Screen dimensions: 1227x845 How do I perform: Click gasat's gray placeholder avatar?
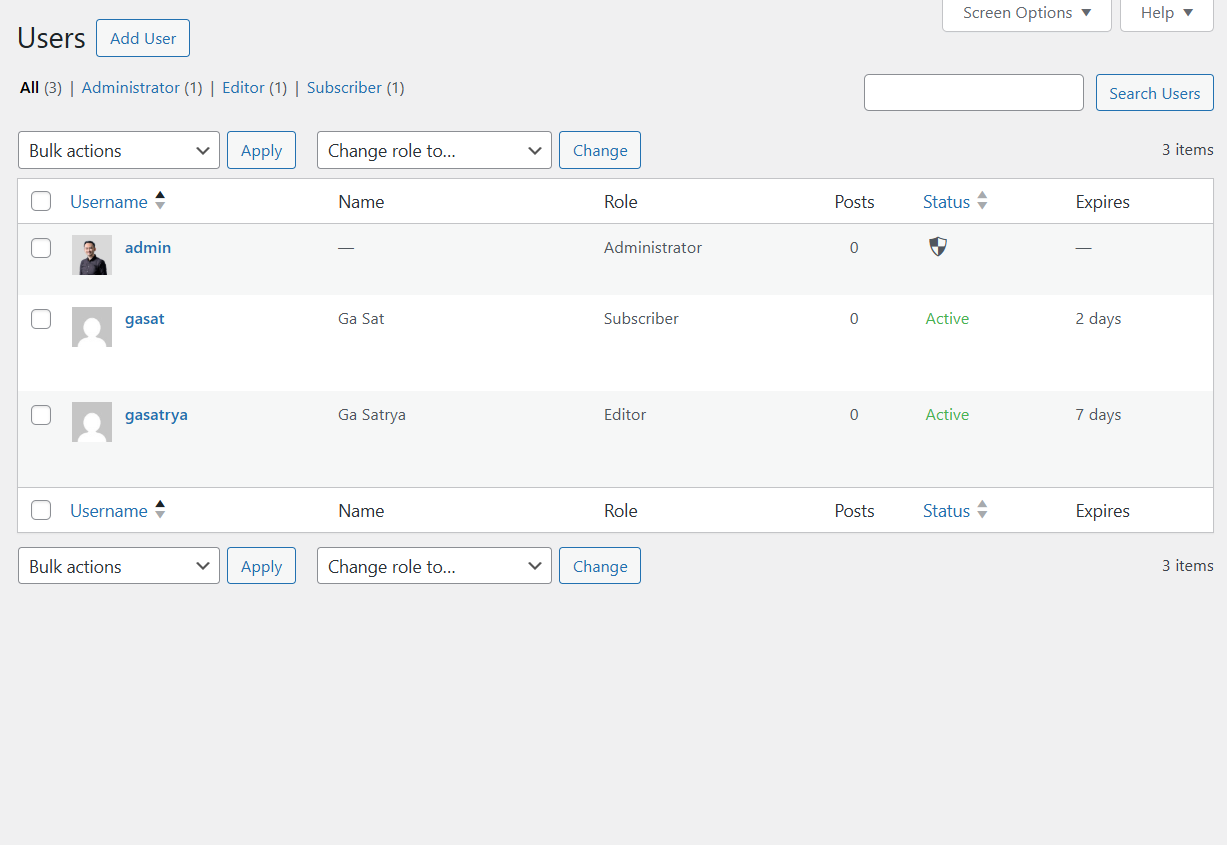coord(91,327)
